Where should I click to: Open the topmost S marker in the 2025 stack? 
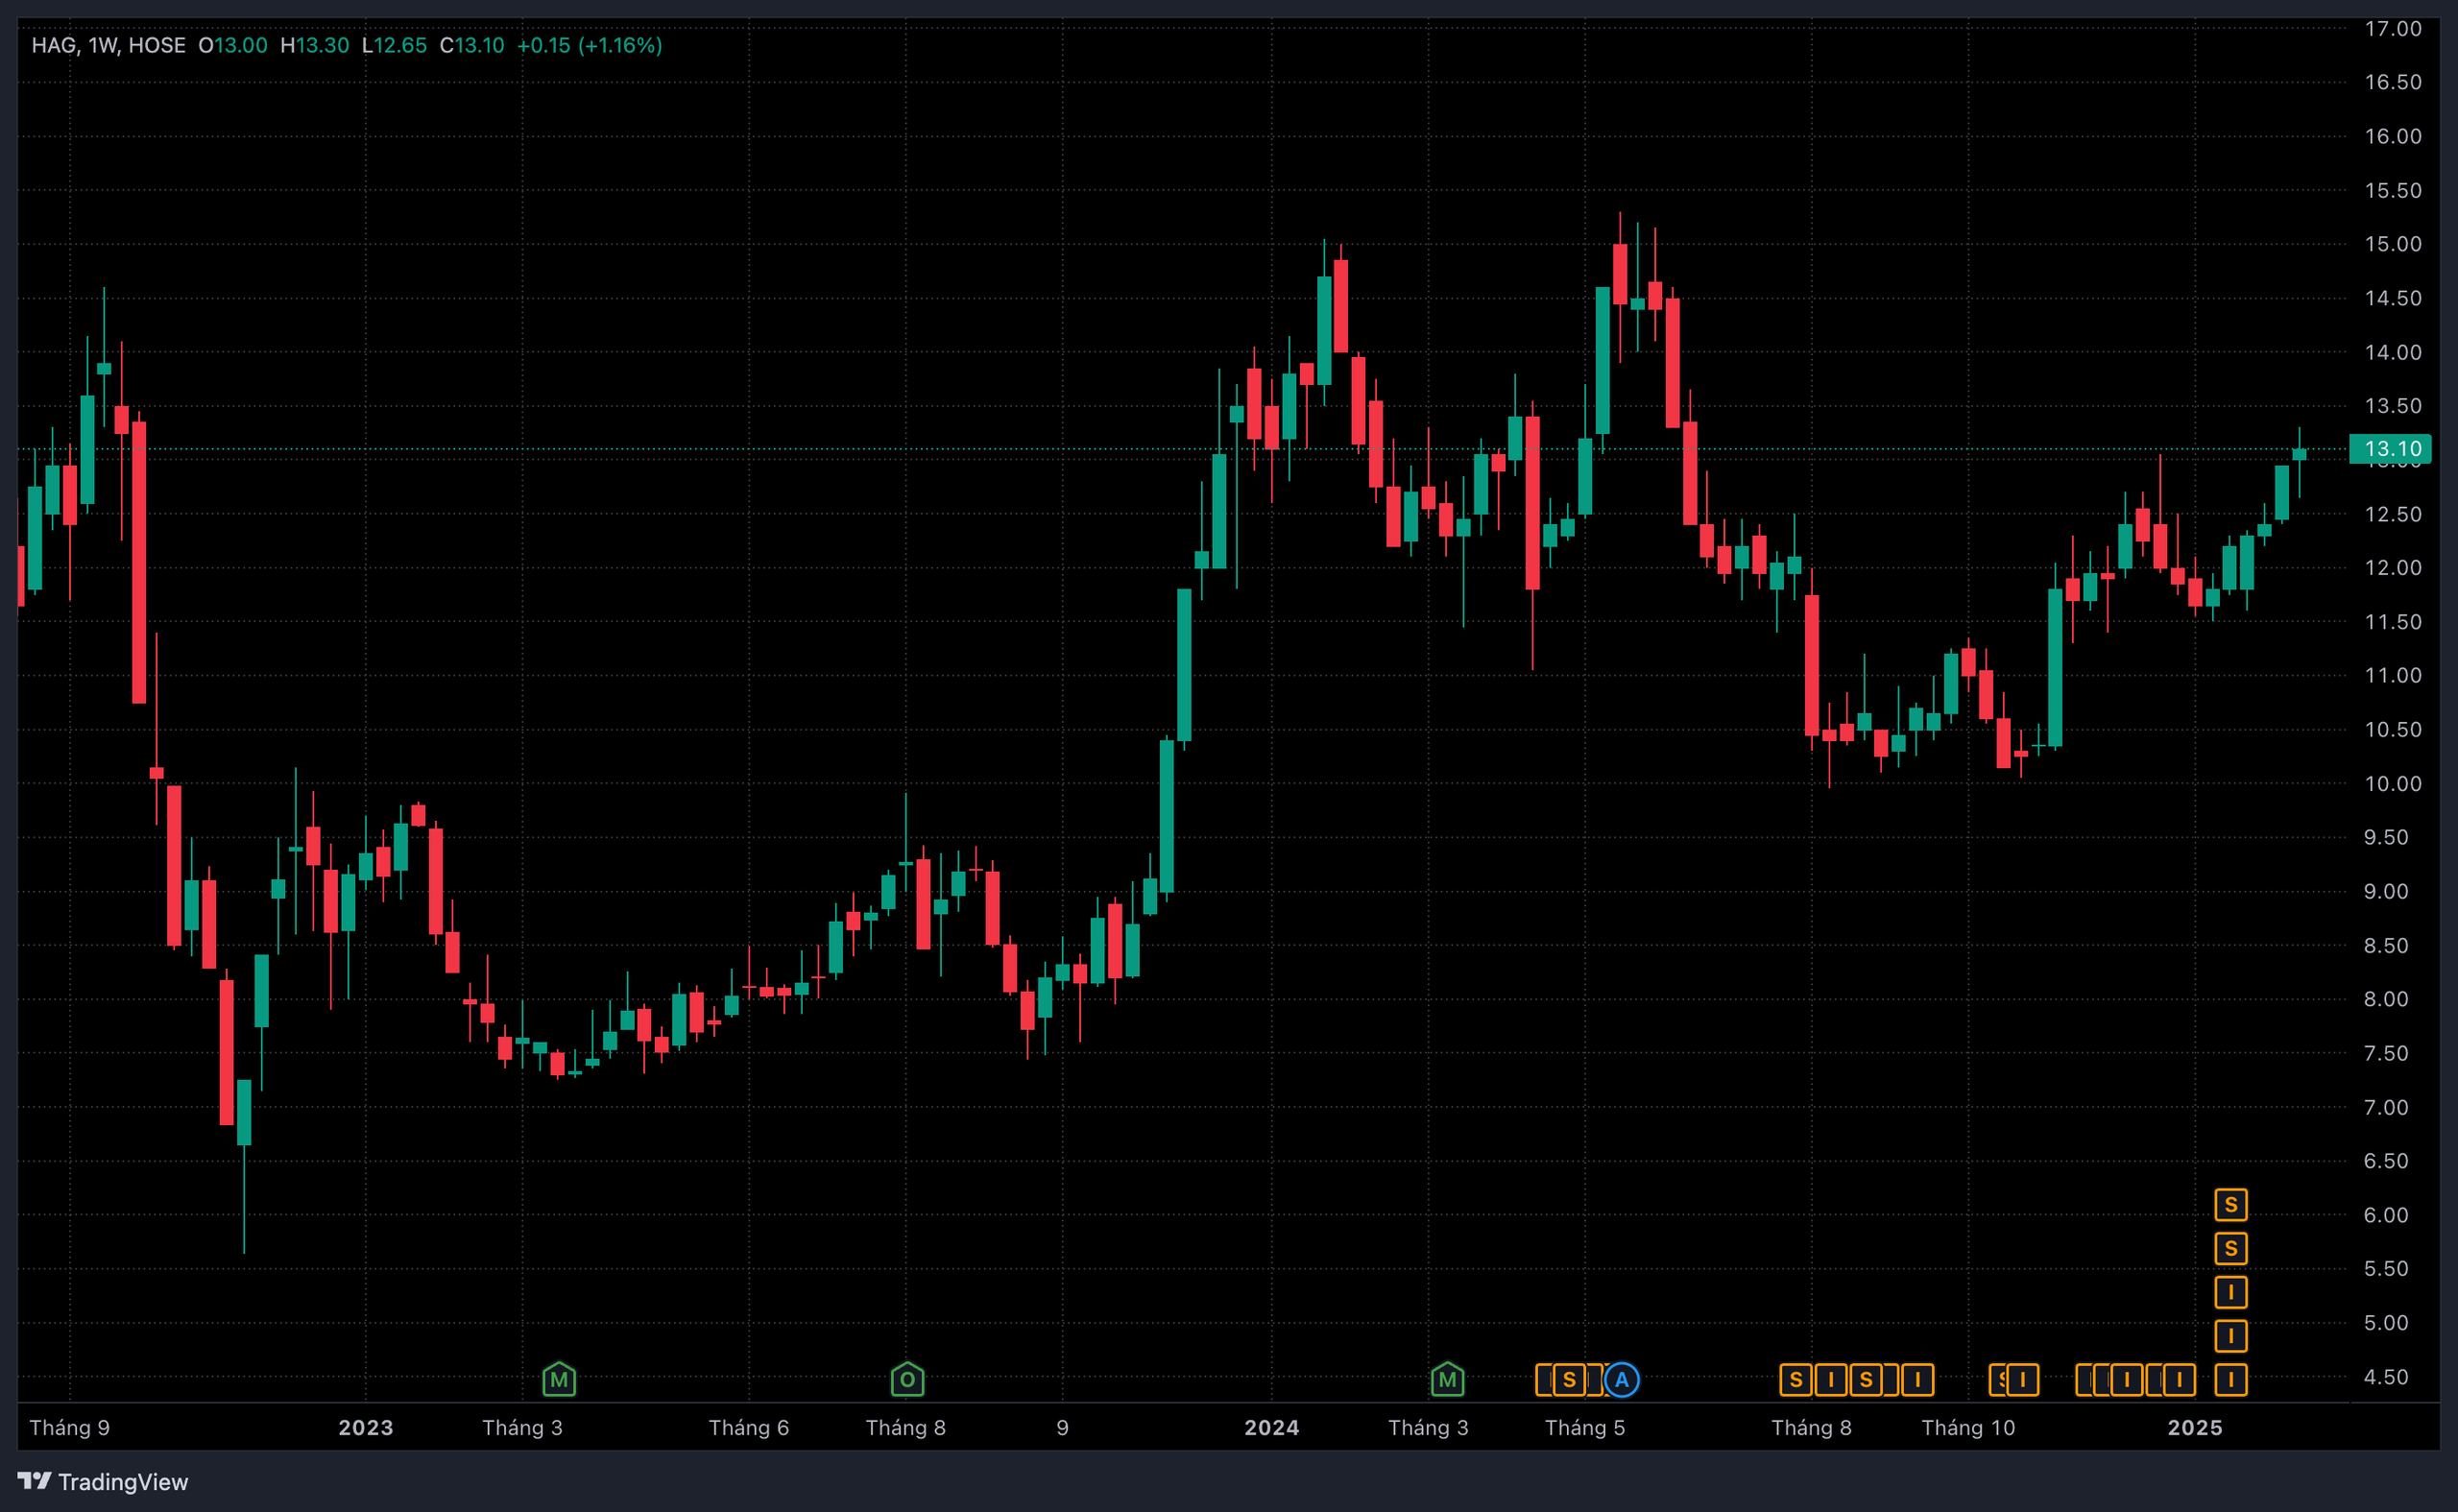[2231, 1205]
